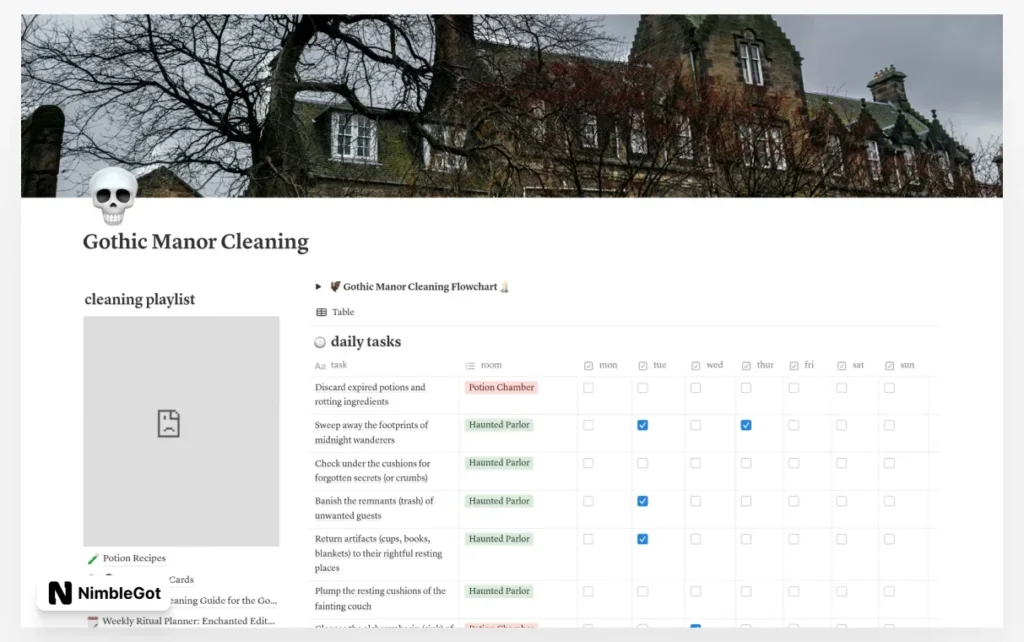This screenshot has width=1024, height=642.
Task: Open the Discard expired potions task
Action: point(370,394)
